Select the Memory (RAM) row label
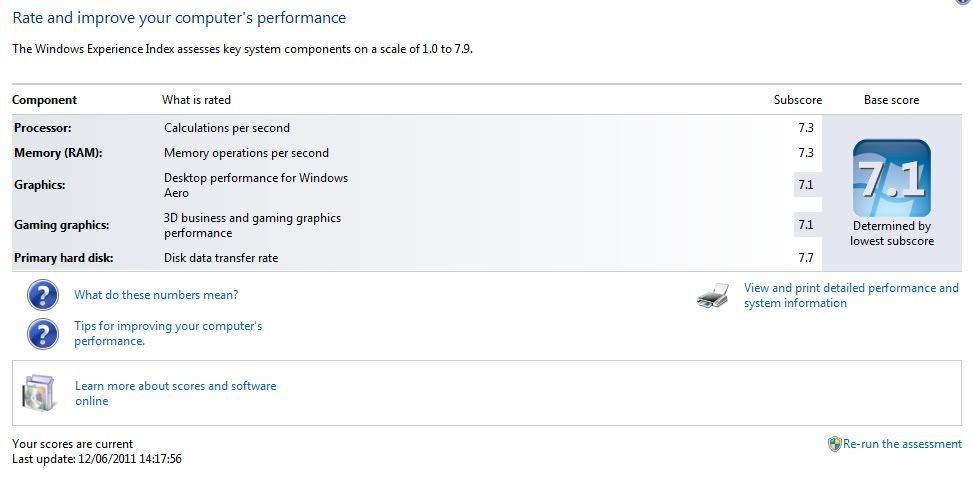The image size is (973, 483). 58,153
